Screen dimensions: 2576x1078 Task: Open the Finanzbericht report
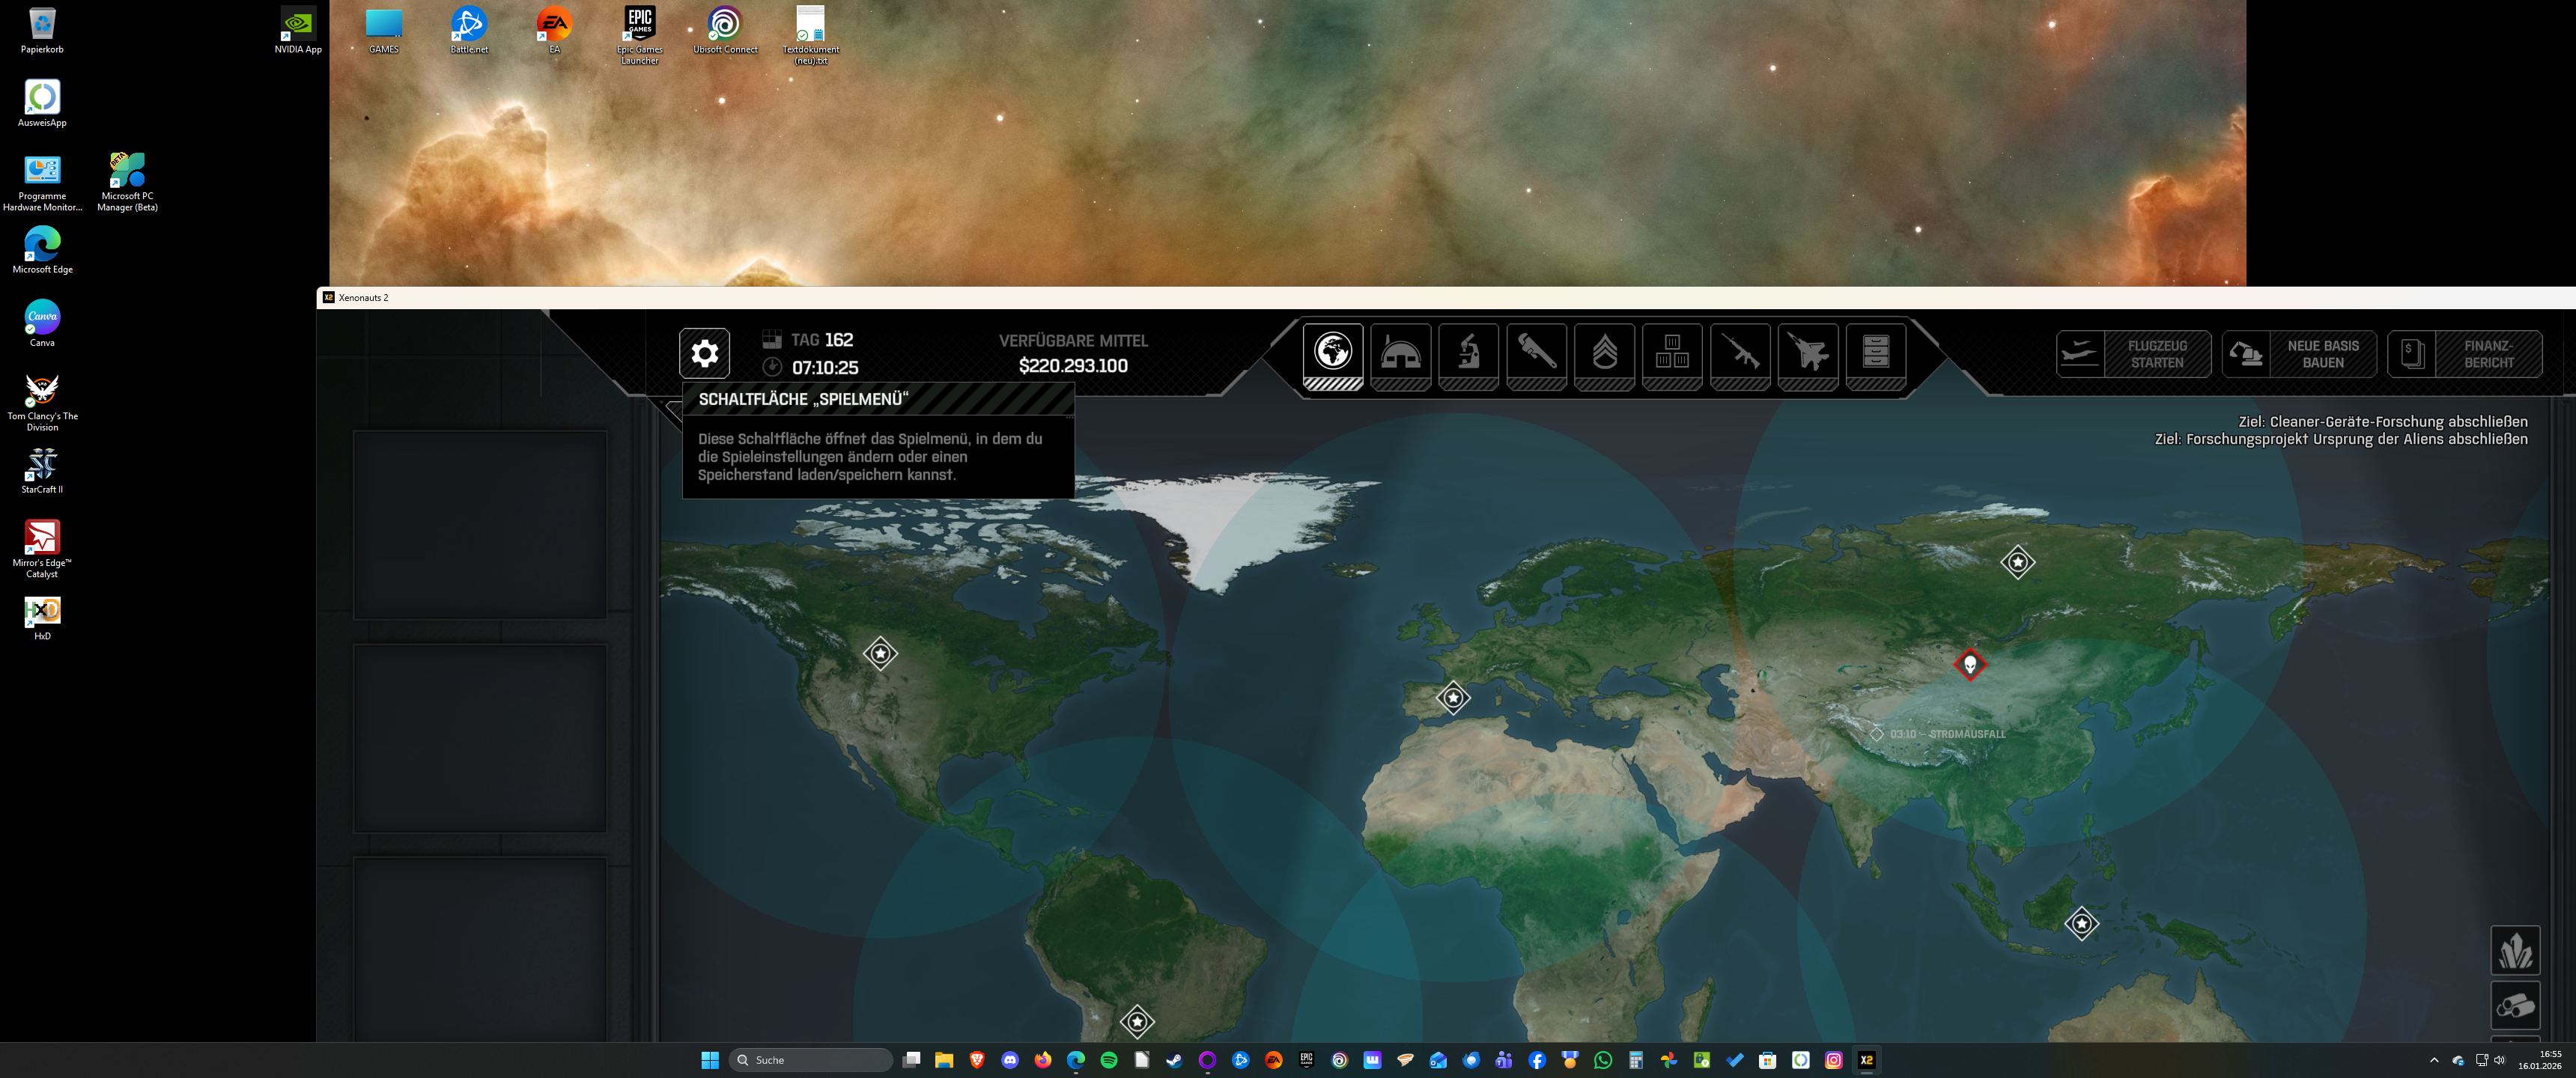pyautogui.click(x=2465, y=354)
